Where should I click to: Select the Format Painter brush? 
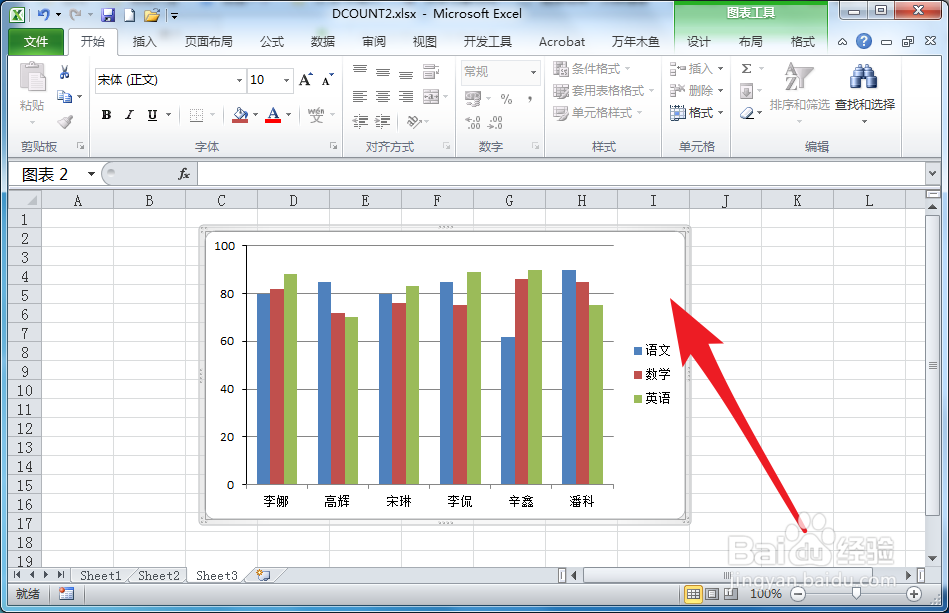pos(65,122)
